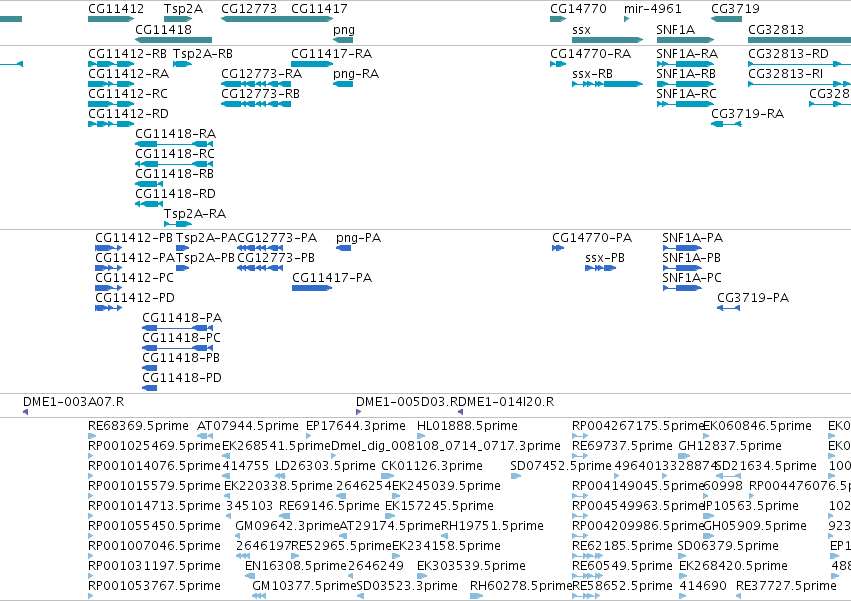Open EST RE68369.5prime
The image size is (851, 601).
pyautogui.click(x=138, y=426)
